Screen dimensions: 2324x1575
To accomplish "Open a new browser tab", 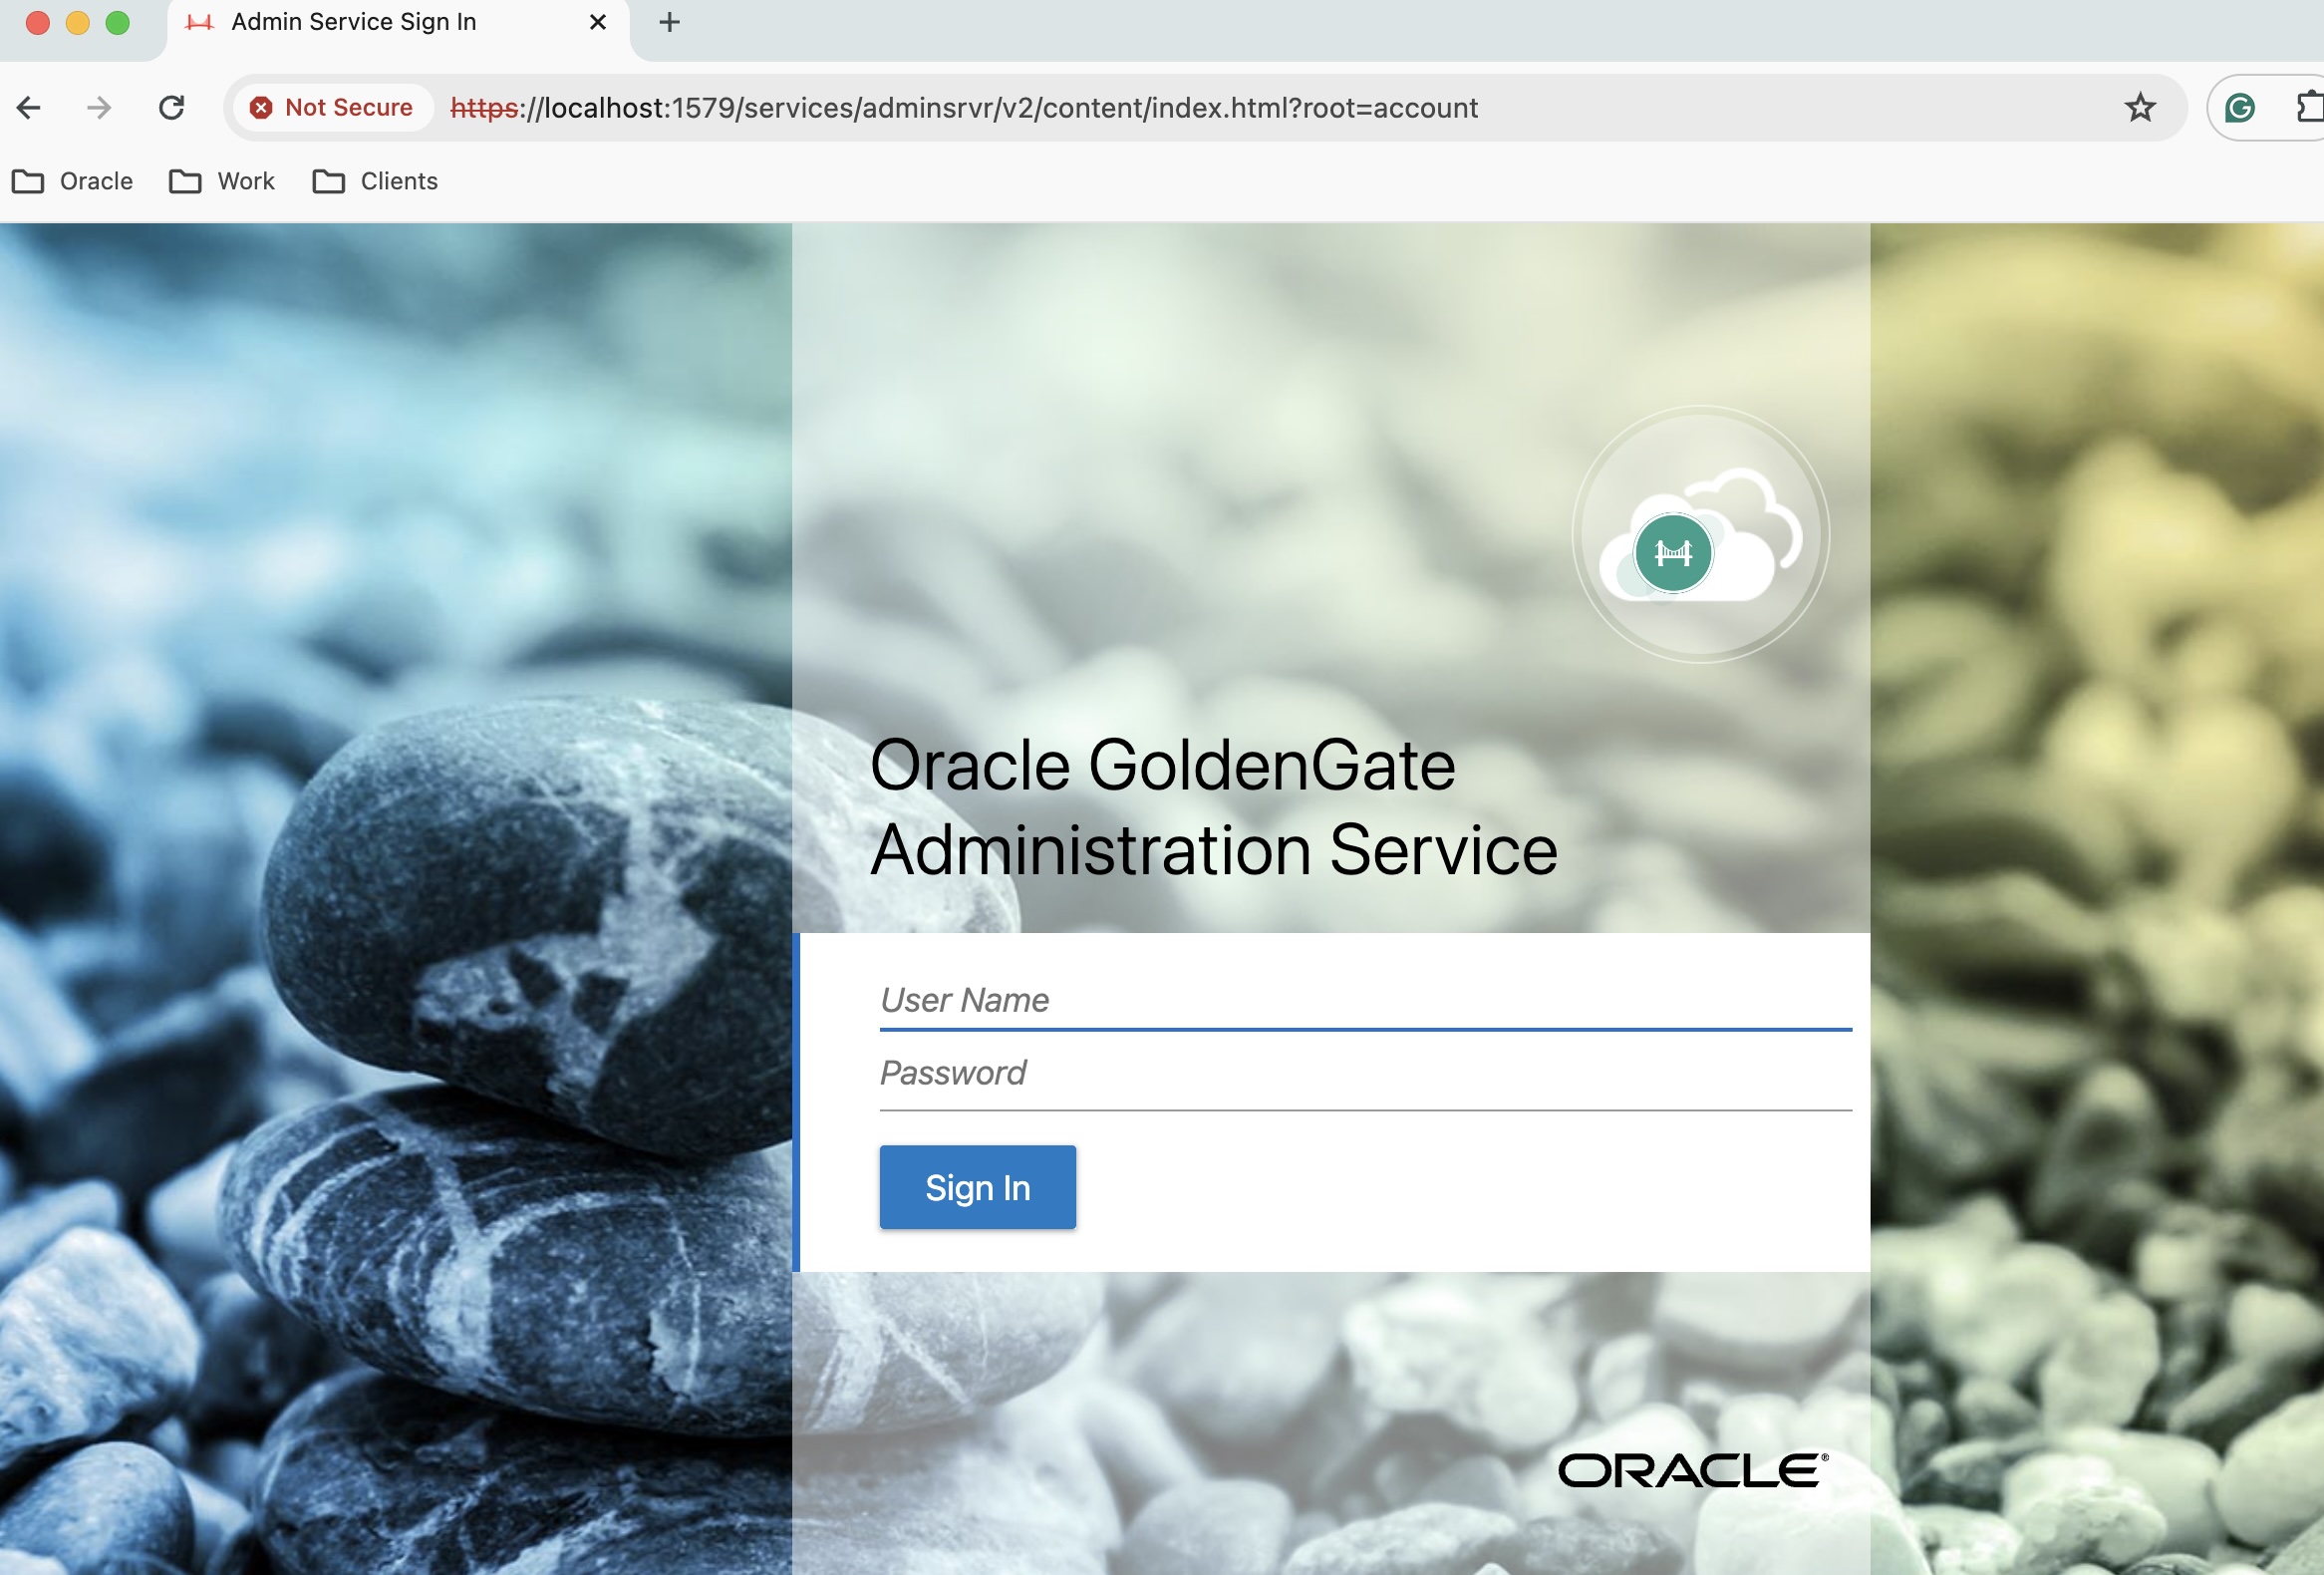I will click(x=668, y=22).
